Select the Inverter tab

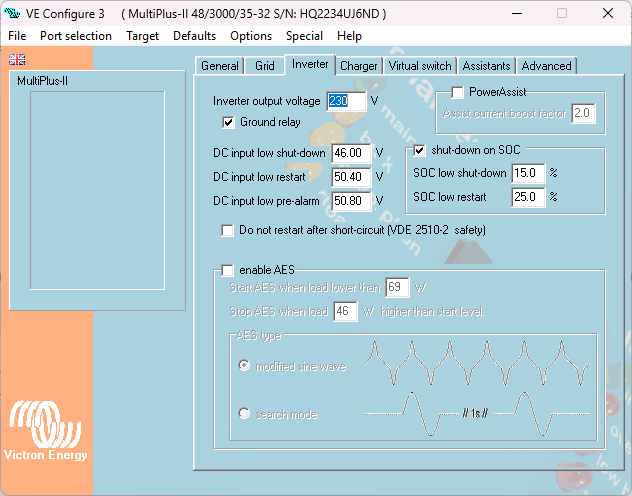tap(310, 64)
